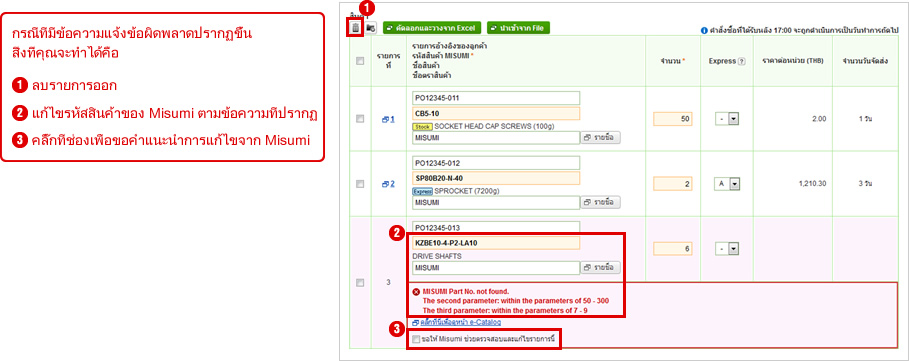Click the folder icon beside the trash

click(371, 28)
